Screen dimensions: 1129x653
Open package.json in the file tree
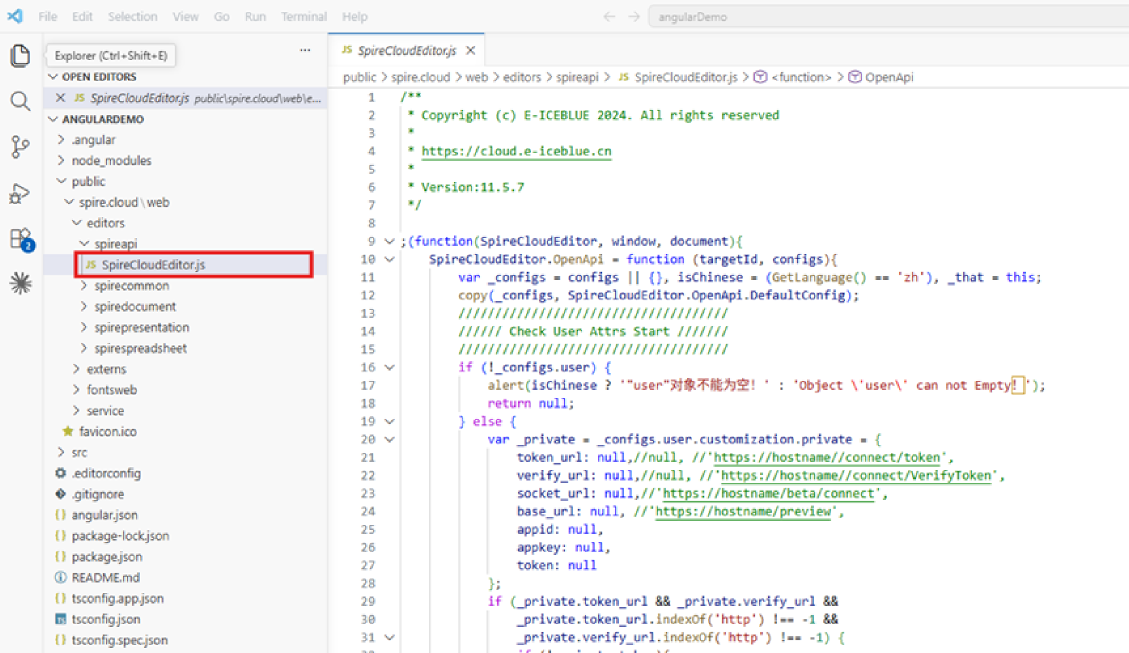107,557
